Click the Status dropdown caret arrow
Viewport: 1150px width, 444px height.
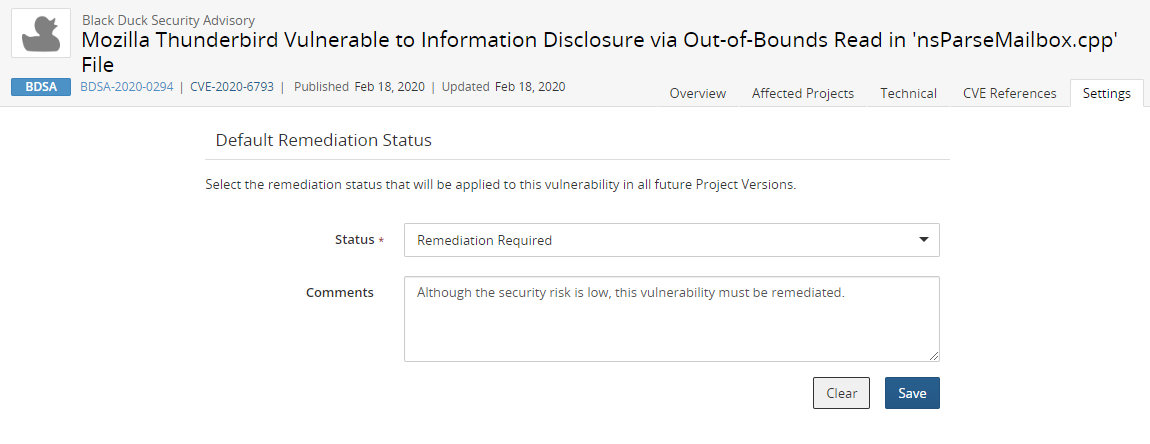tap(923, 240)
